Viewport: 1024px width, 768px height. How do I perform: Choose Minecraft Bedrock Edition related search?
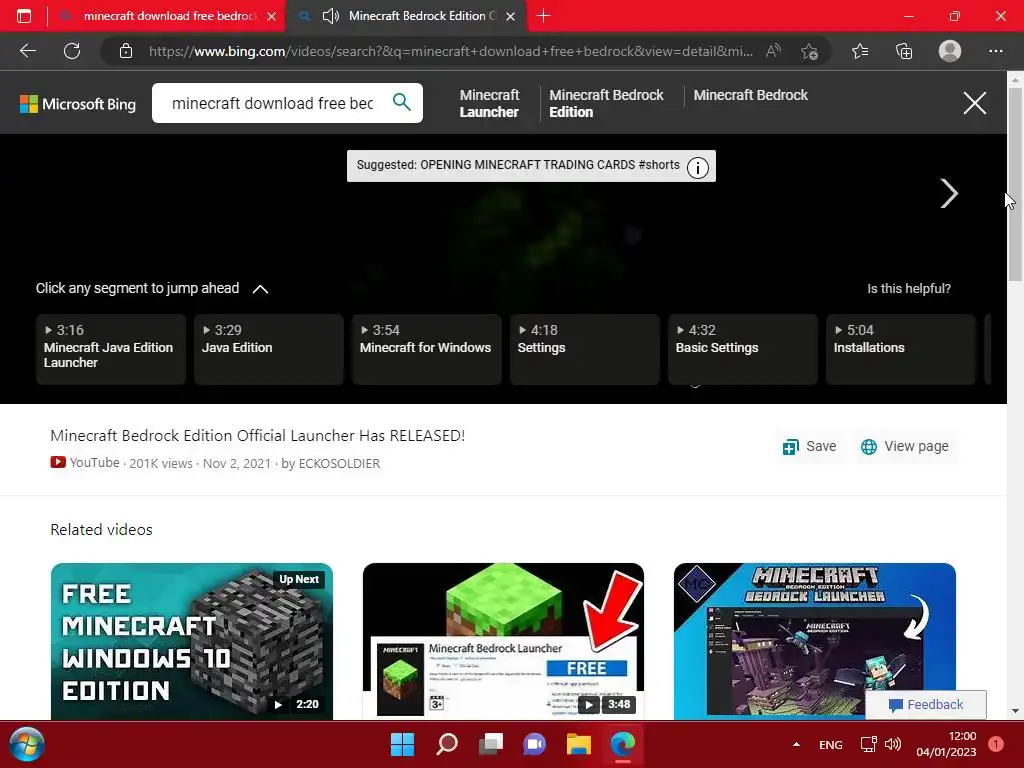pos(606,103)
